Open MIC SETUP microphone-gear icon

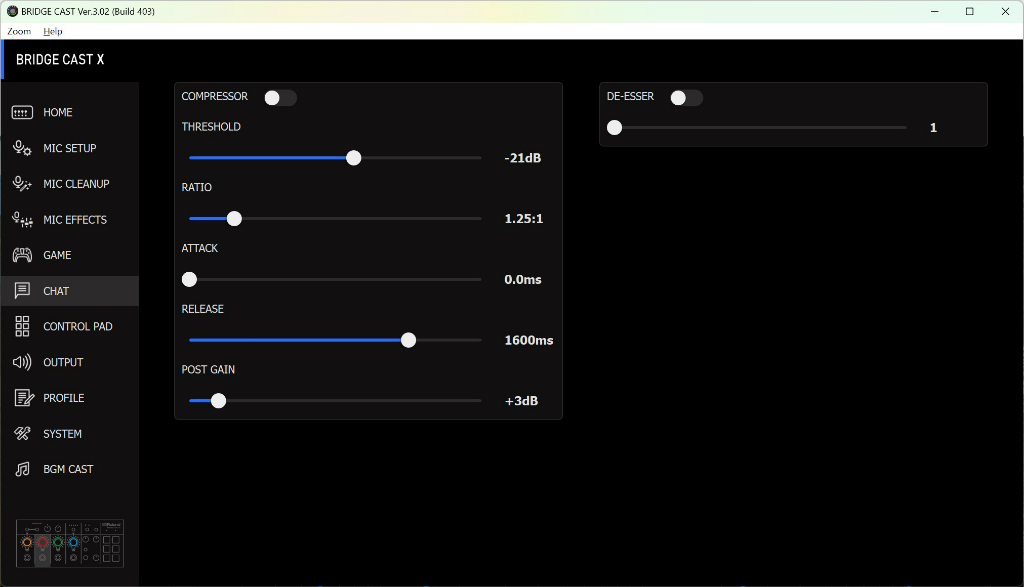22,148
